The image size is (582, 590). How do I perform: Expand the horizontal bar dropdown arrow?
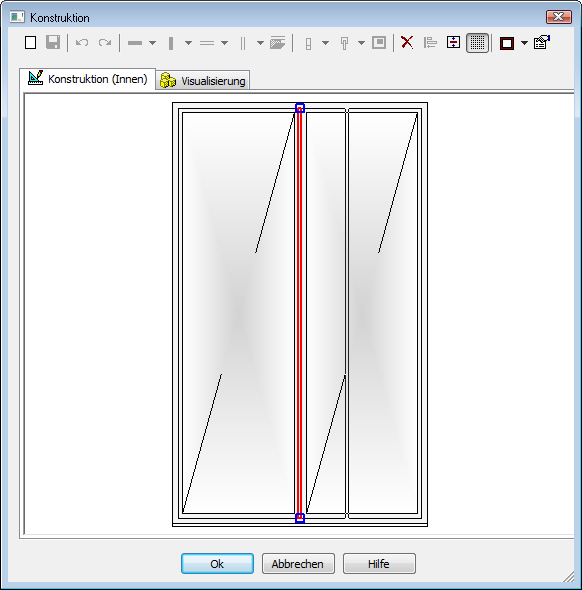coord(152,43)
